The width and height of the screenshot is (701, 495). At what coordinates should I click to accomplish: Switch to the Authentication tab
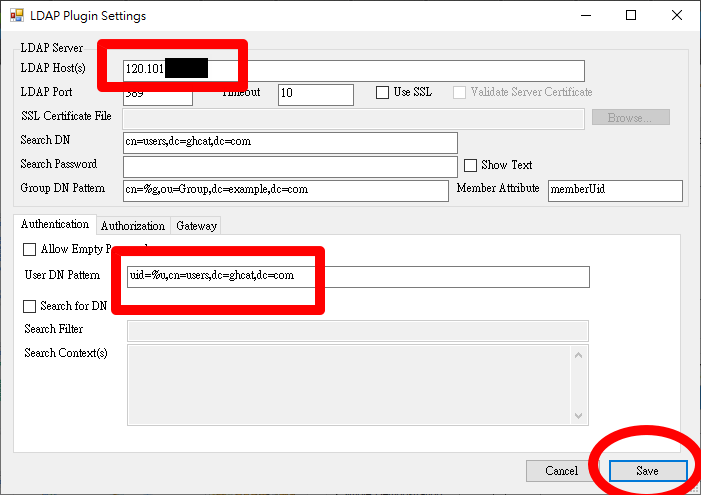click(55, 224)
